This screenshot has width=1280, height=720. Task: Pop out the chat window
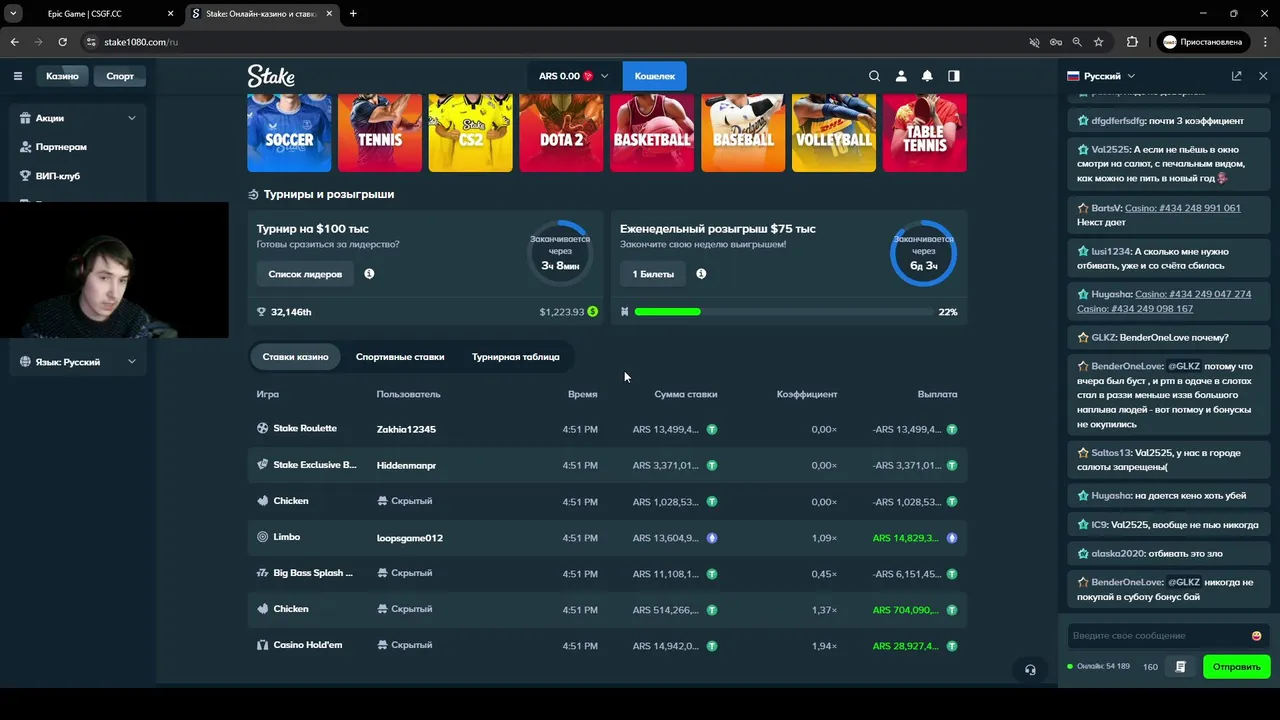(1237, 76)
